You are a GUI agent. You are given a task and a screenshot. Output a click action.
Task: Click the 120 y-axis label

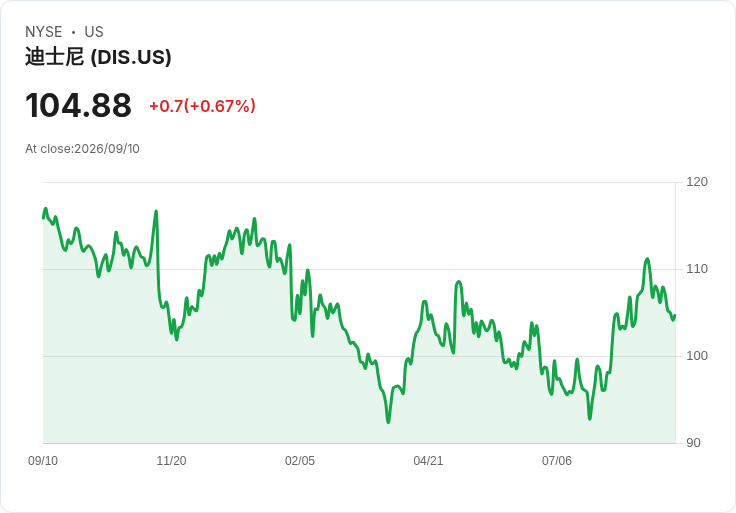[x=697, y=182]
